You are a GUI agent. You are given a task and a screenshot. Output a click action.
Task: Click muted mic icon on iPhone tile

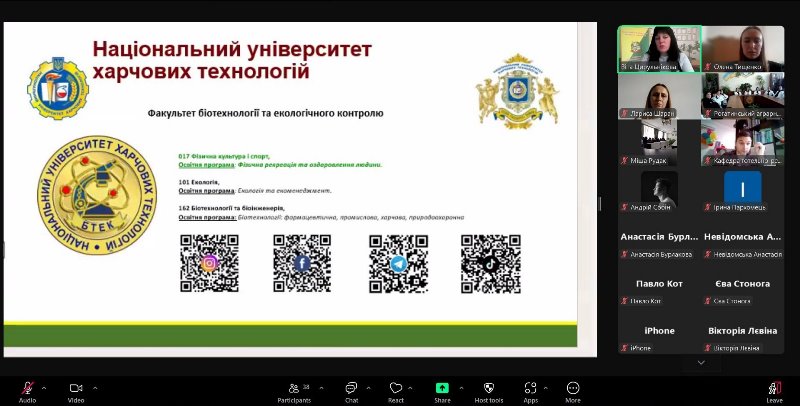tap(624, 348)
